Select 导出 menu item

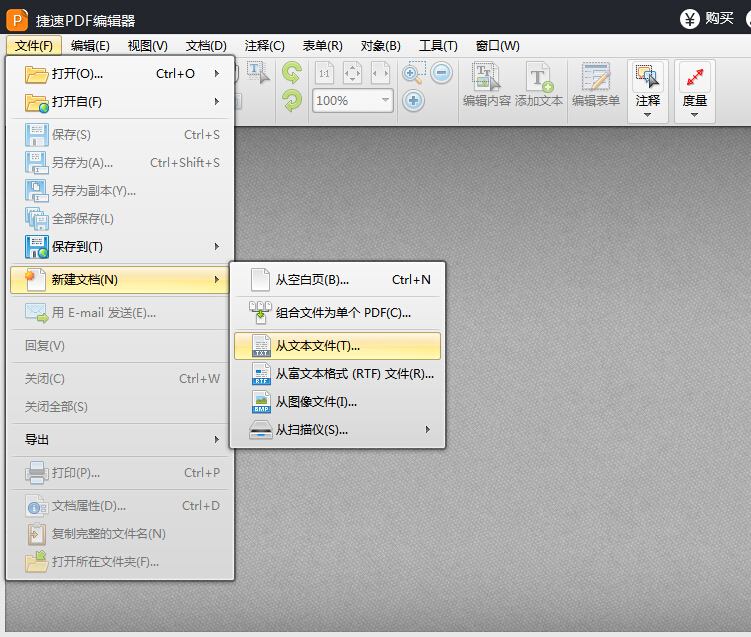(120, 440)
